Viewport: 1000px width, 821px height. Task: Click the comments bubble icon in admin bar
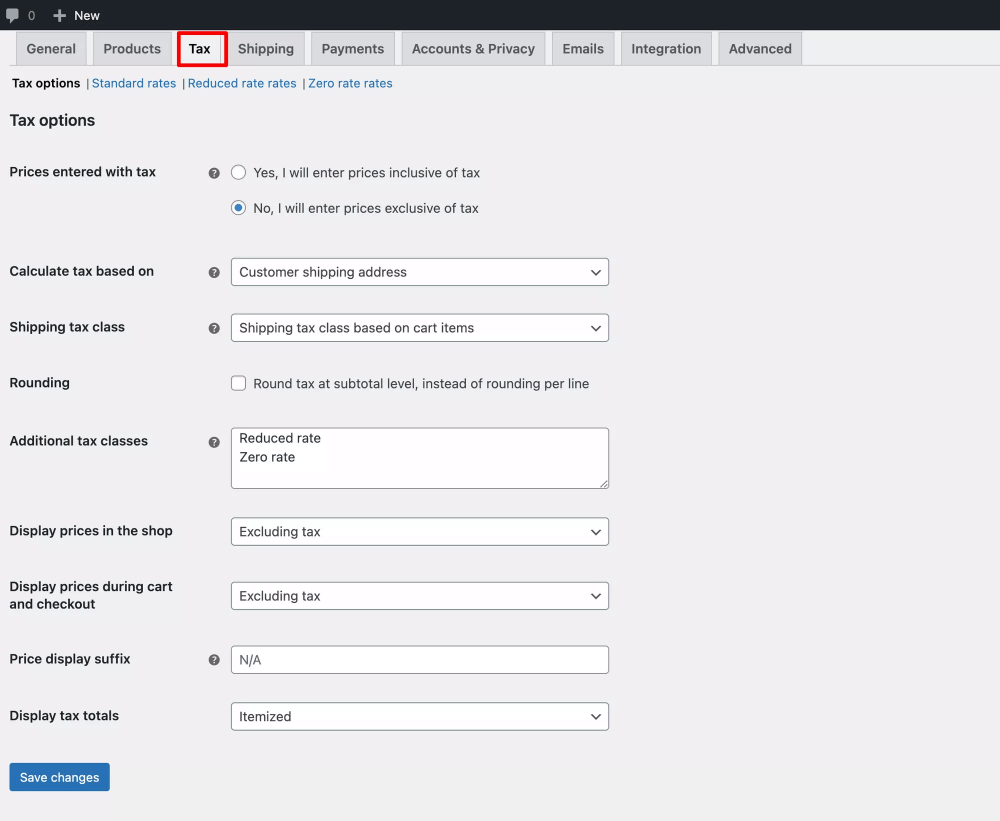pyautogui.click(x=12, y=15)
